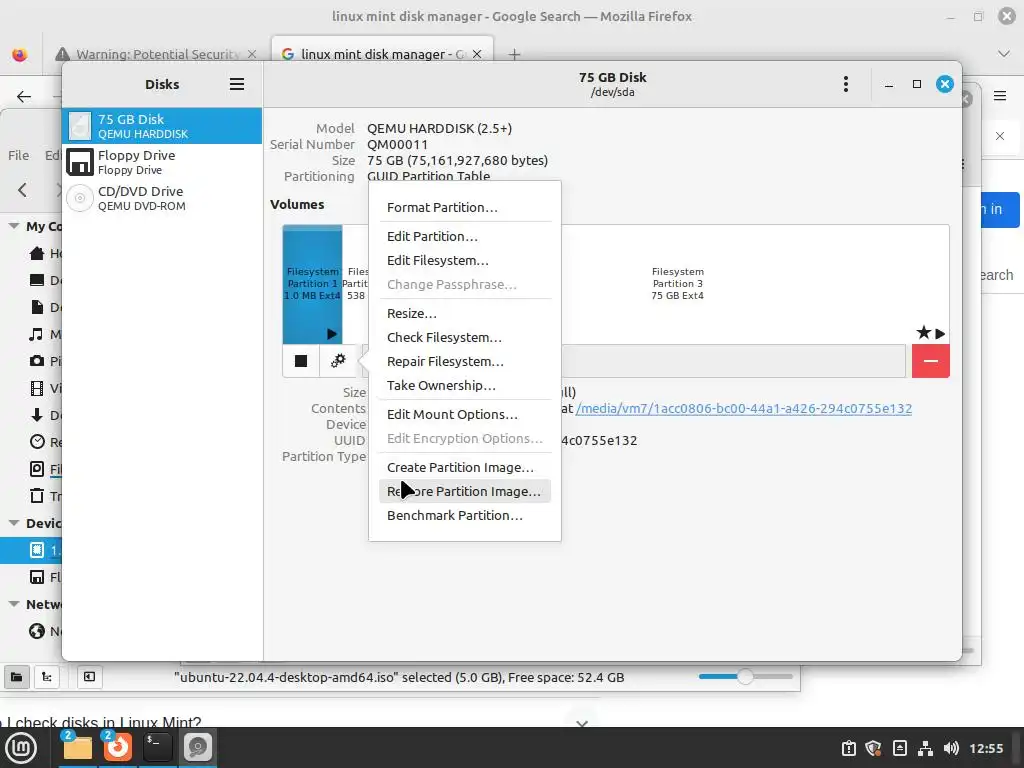
Task: Show tree view button in file manager status bar
Action: tap(47, 677)
